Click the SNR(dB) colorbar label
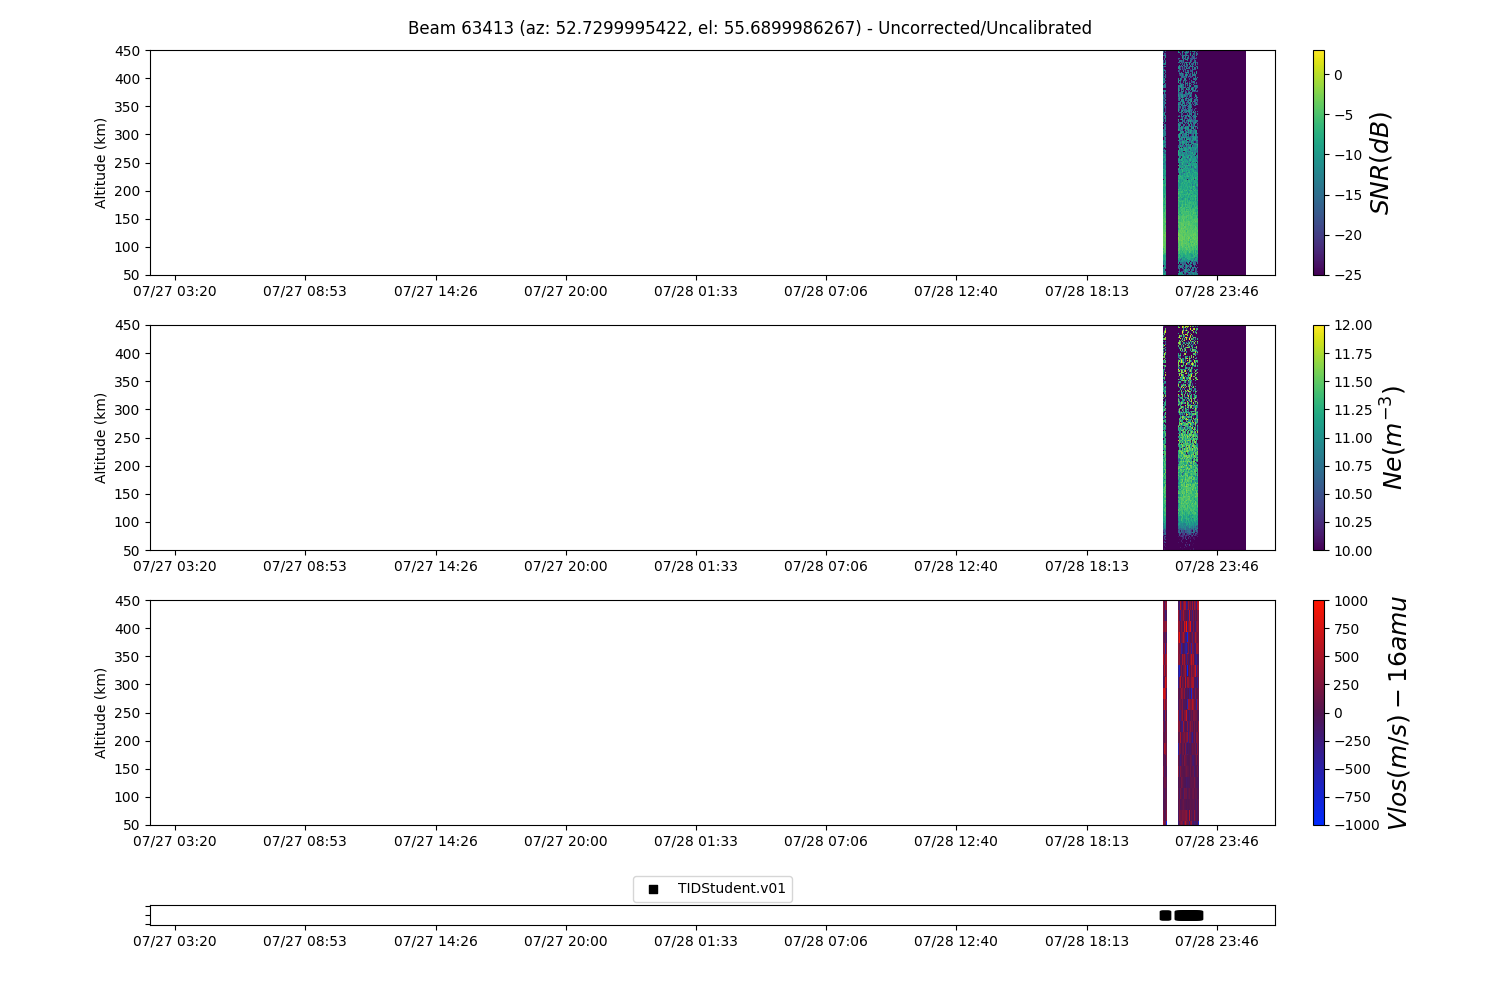Image resolution: width=1500 pixels, height=1000 pixels. coord(1380,162)
